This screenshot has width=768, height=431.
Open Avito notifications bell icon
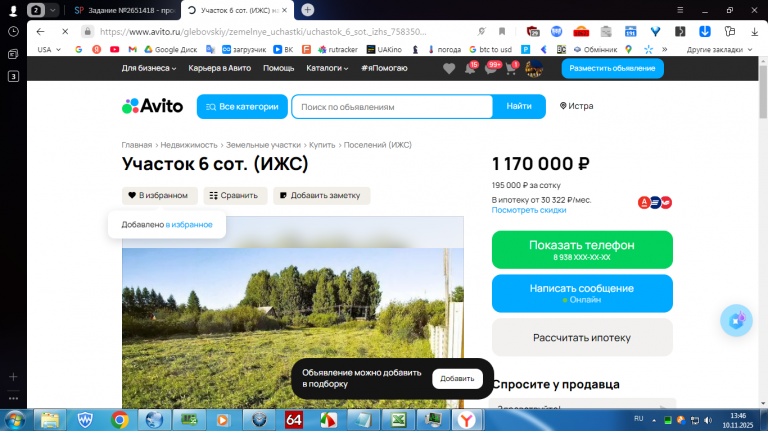(470, 68)
